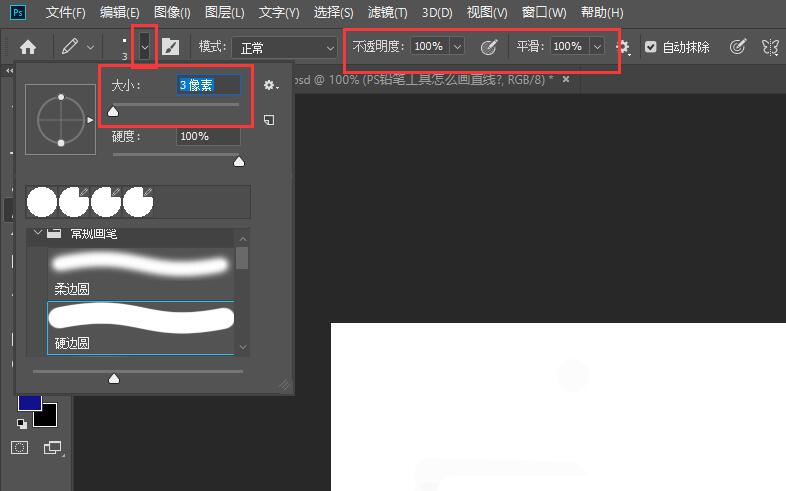The image size is (786, 491).
Task: Open the 选择(S) menu
Action: point(333,12)
